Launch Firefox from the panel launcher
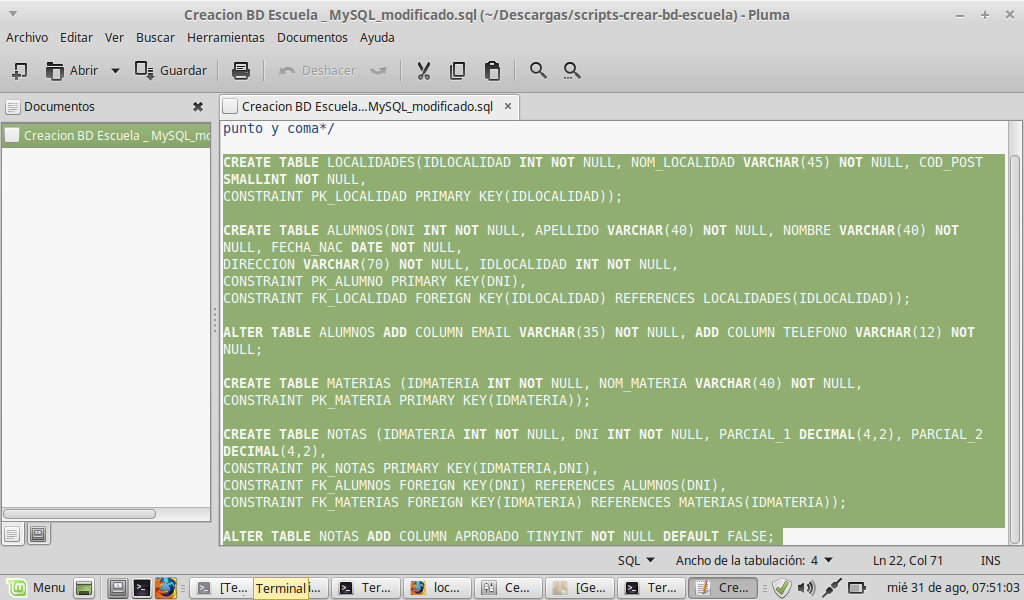This screenshot has height=600, width=1024. coord(166,588)
